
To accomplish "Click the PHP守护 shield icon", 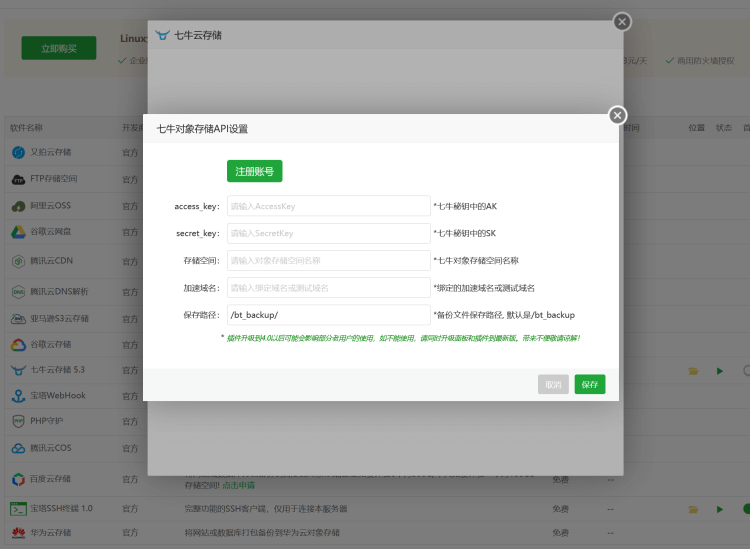I will (x=18, y=421).
